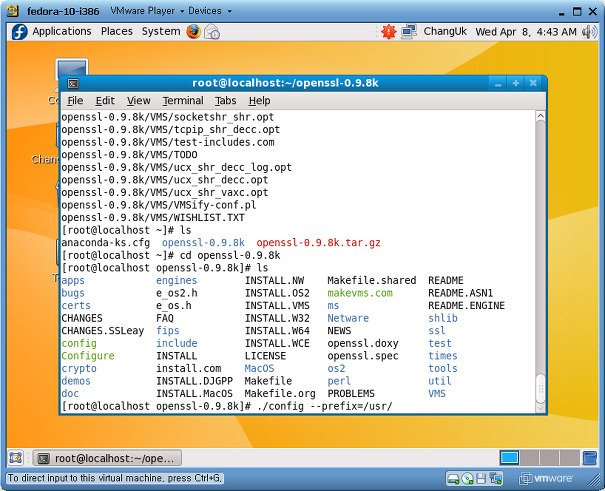Screen dimensions: 605x491
Task: Click the ChangUk user switcher
Action: click(x=445, y=31)
